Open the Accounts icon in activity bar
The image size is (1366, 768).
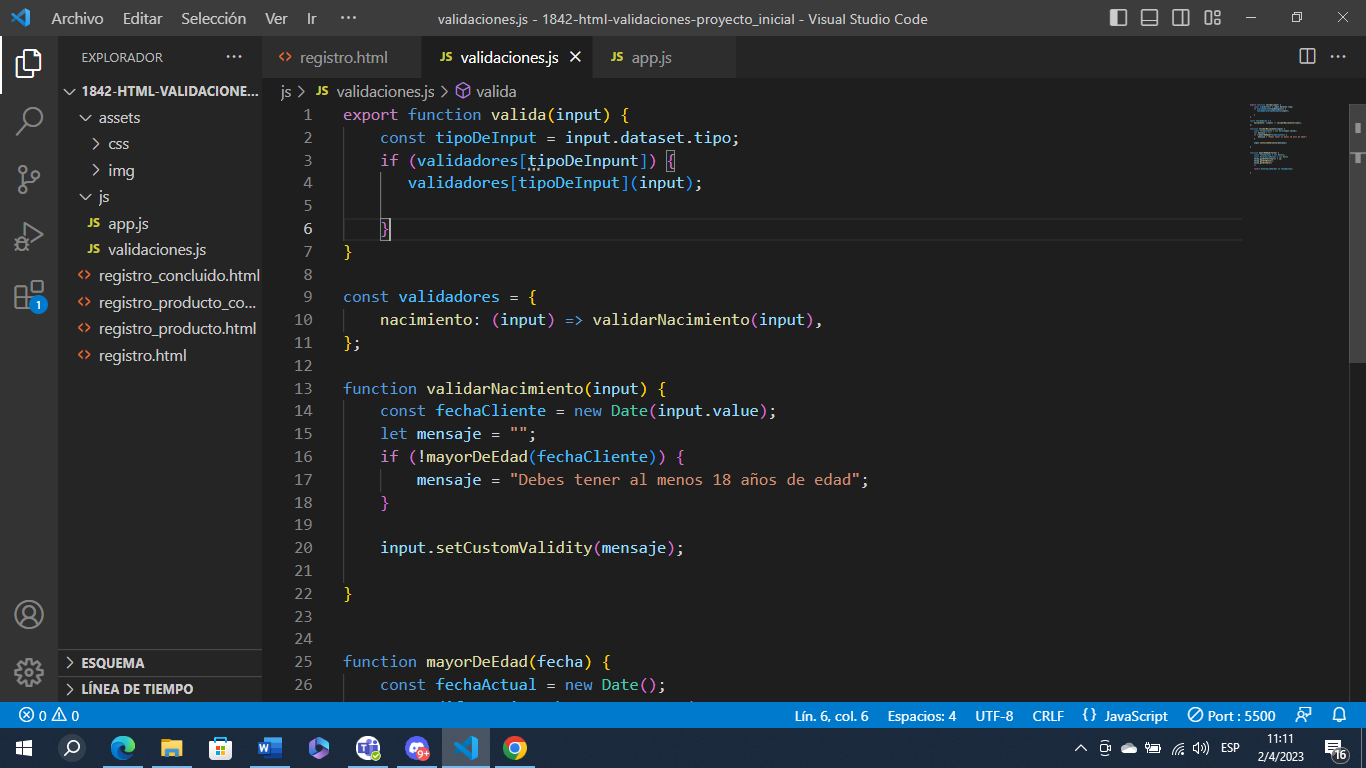29,614
